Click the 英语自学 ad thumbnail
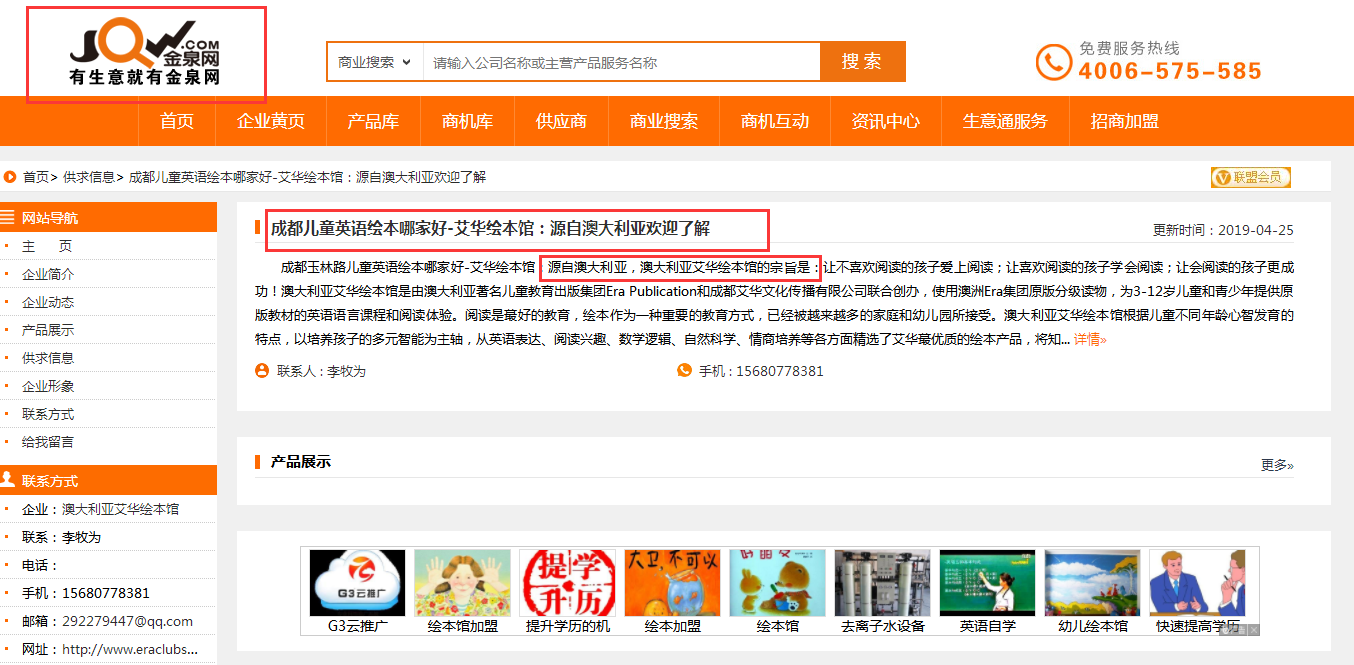This screenshot has height=665, width=1354. [988, 583]
